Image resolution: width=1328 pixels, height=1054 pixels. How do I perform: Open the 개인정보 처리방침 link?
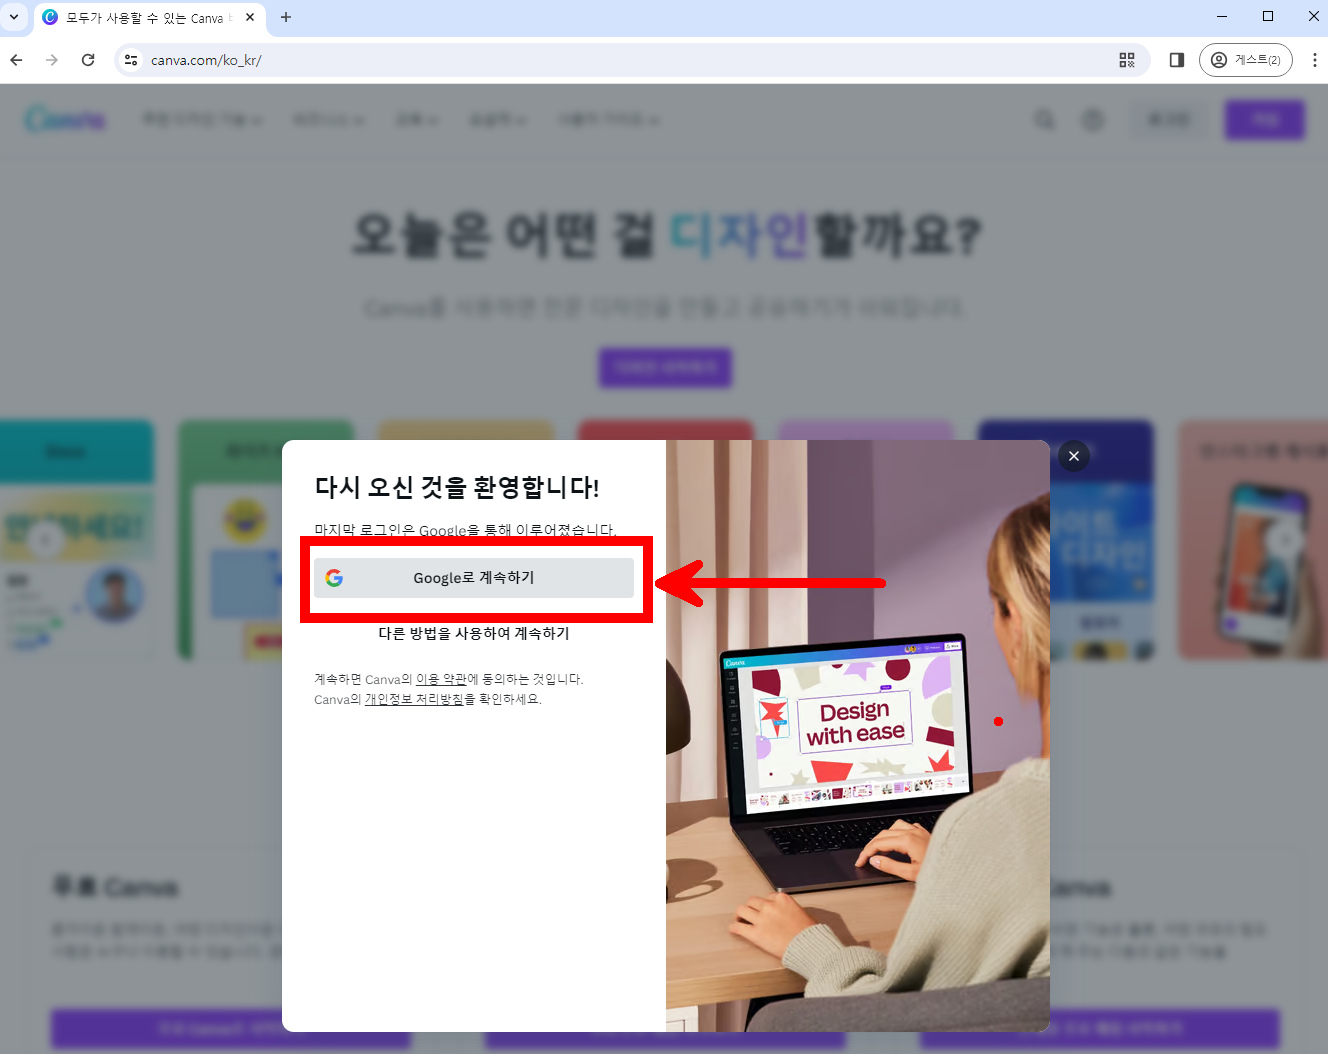tap(414, 699)
